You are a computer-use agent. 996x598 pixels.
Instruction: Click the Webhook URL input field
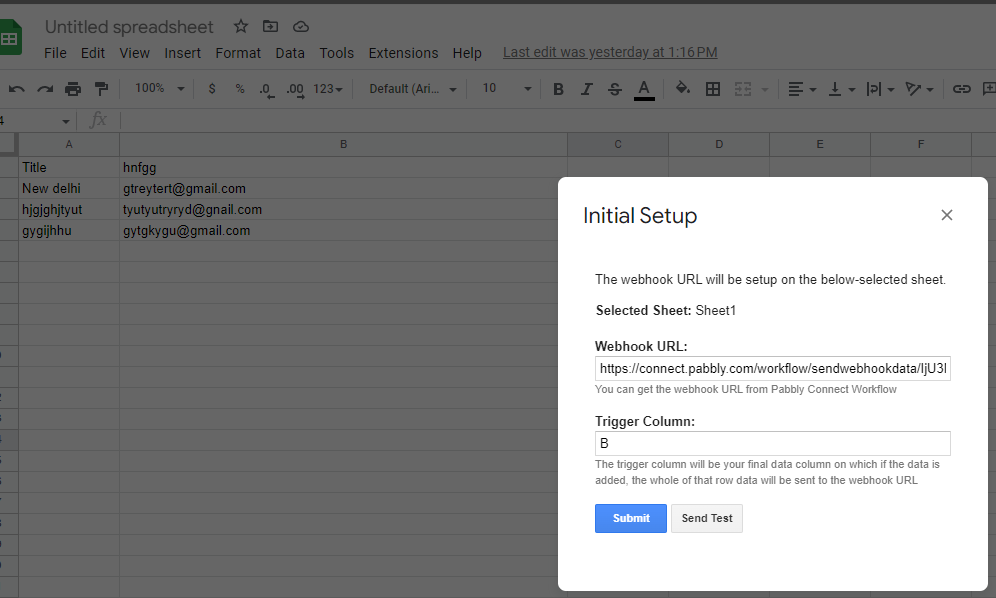pos(772,369)
